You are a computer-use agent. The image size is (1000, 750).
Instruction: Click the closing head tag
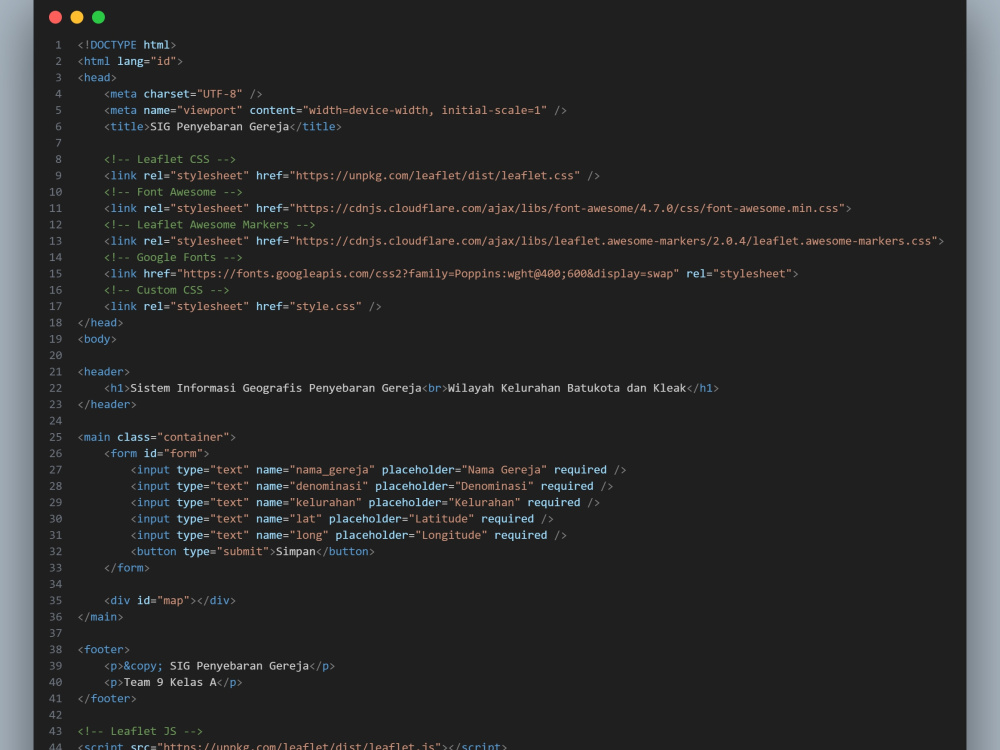(x=100, y=323)
